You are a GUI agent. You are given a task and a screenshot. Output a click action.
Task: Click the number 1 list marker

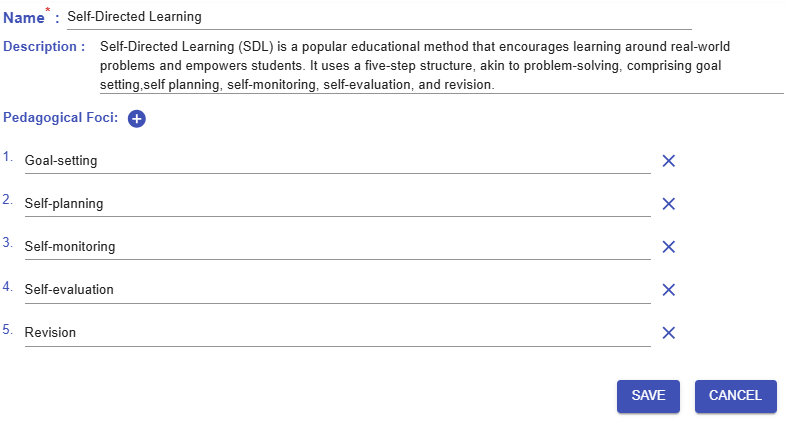coord(8,157)
